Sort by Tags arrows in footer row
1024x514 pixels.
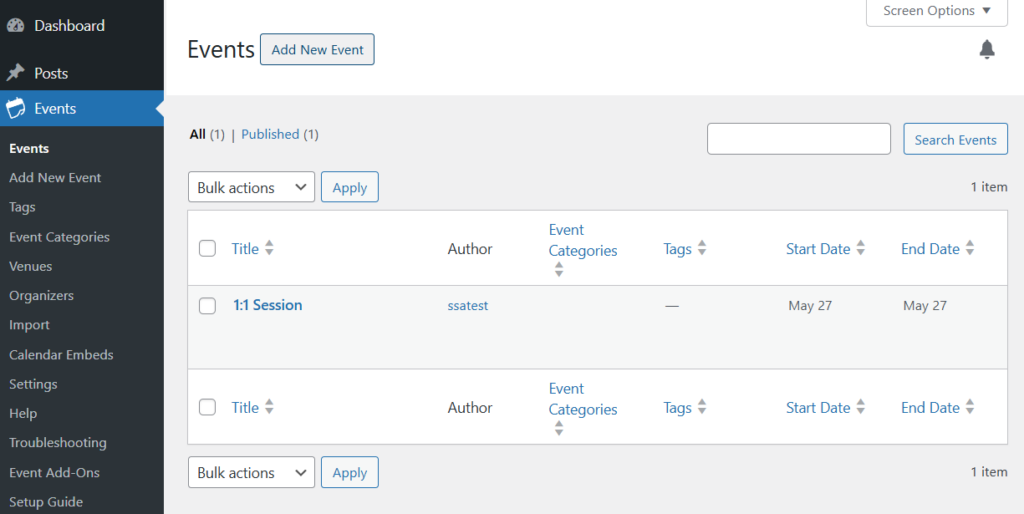pyautogui.click(x=702, y=407)
